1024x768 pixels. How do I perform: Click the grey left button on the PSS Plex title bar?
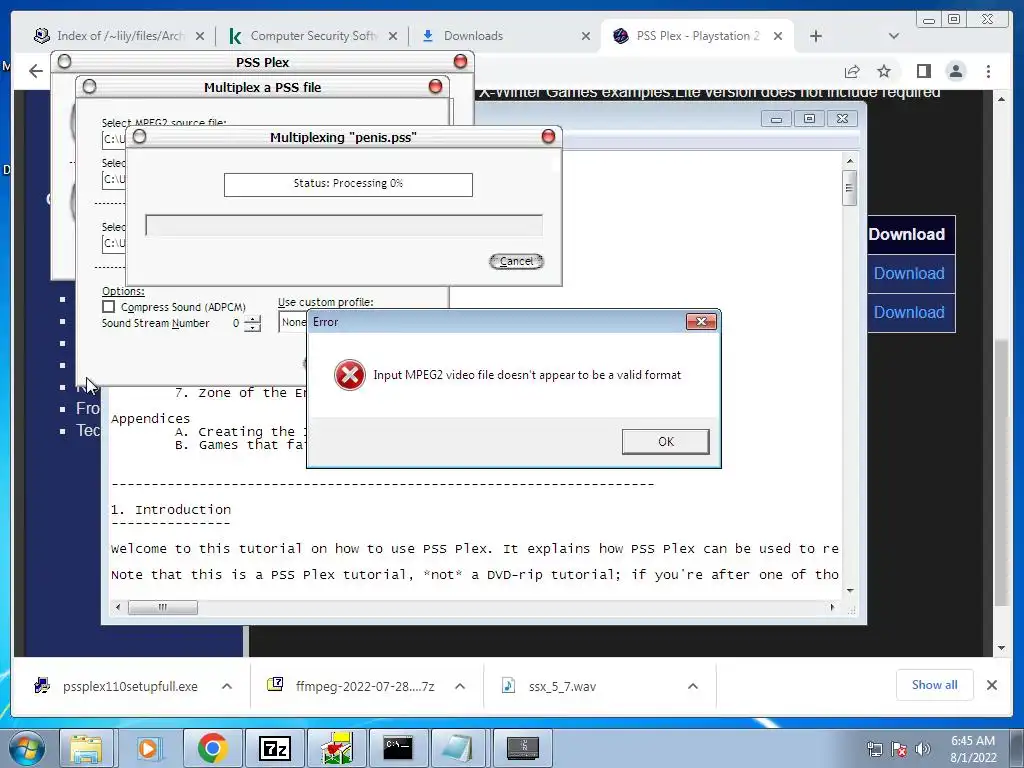(64, 61)
